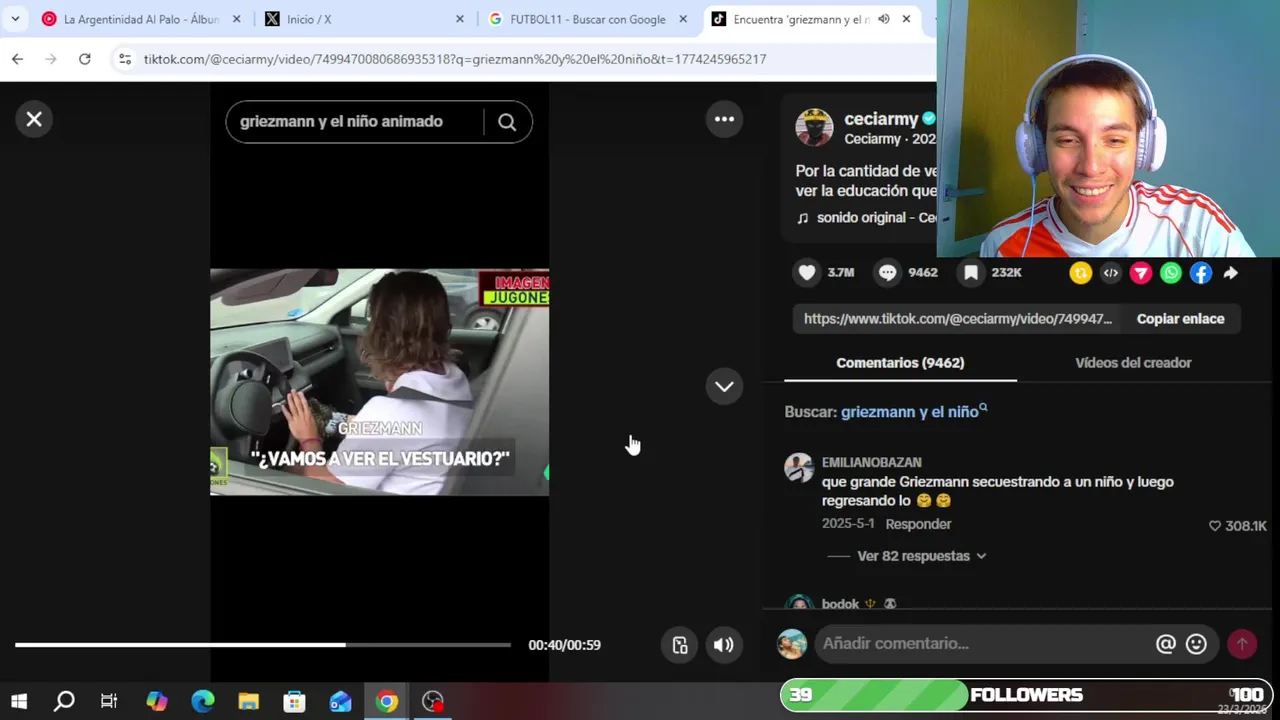This screenshot has width=1280, height=720.
Task: Insert a mention with @ icon
Action: tap(1166, 644)
